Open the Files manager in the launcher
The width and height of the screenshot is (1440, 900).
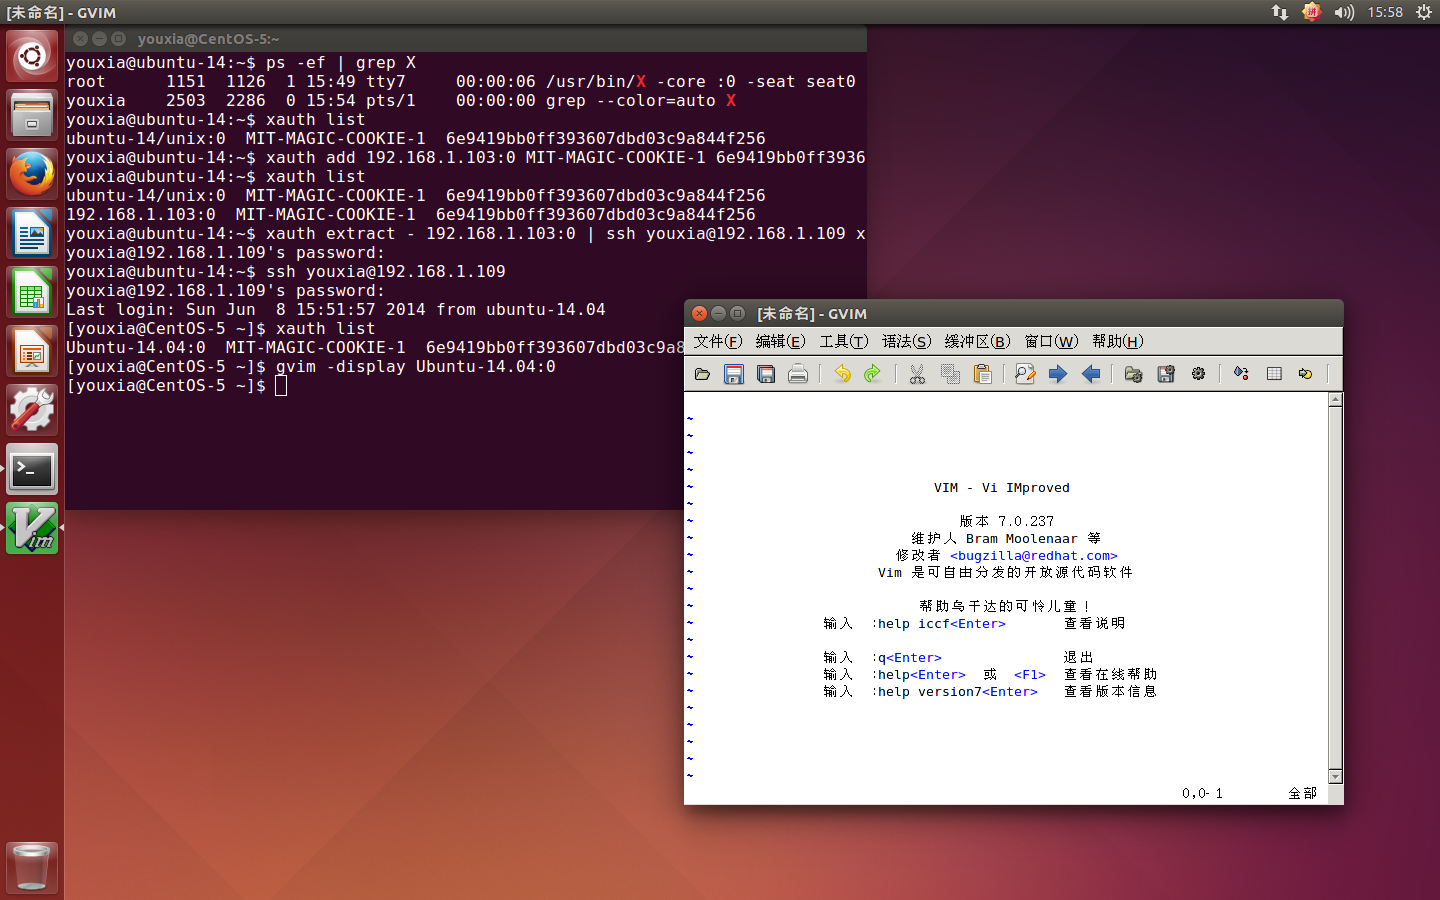point(32,114)
